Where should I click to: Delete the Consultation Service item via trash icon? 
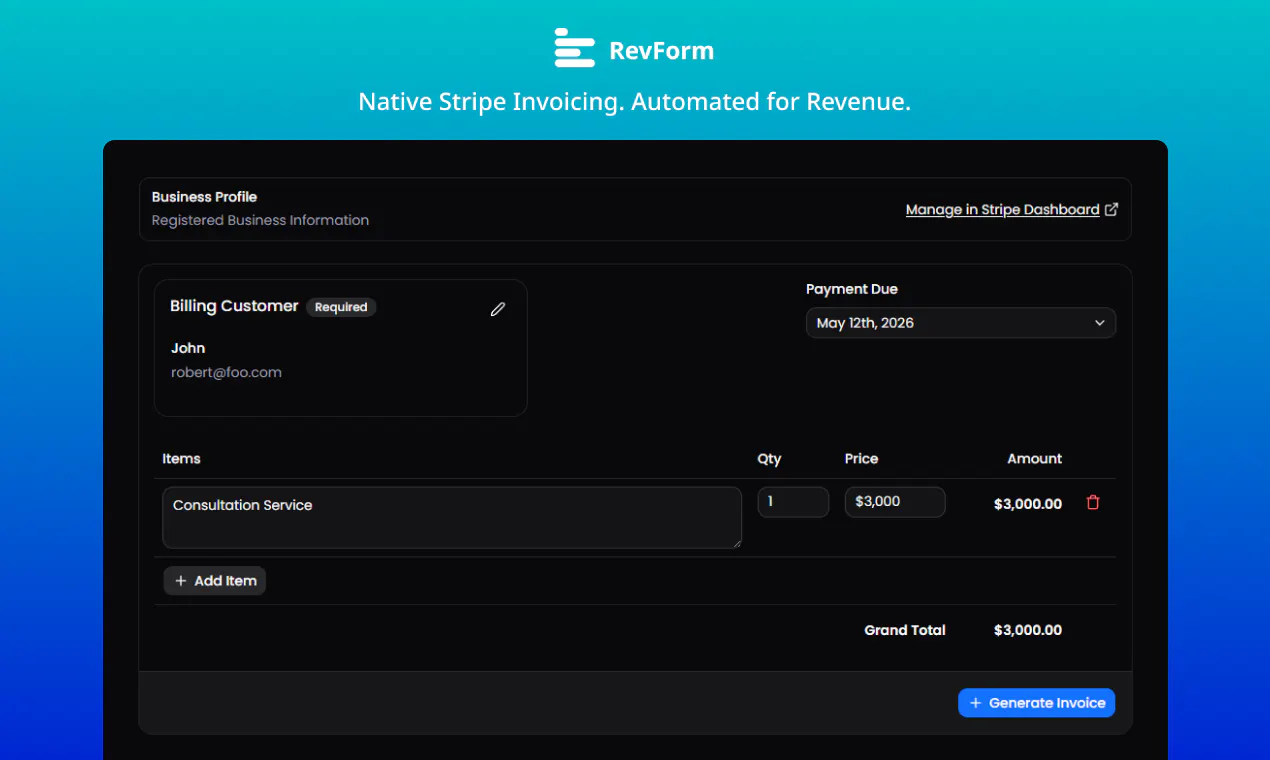[1092, 503]
